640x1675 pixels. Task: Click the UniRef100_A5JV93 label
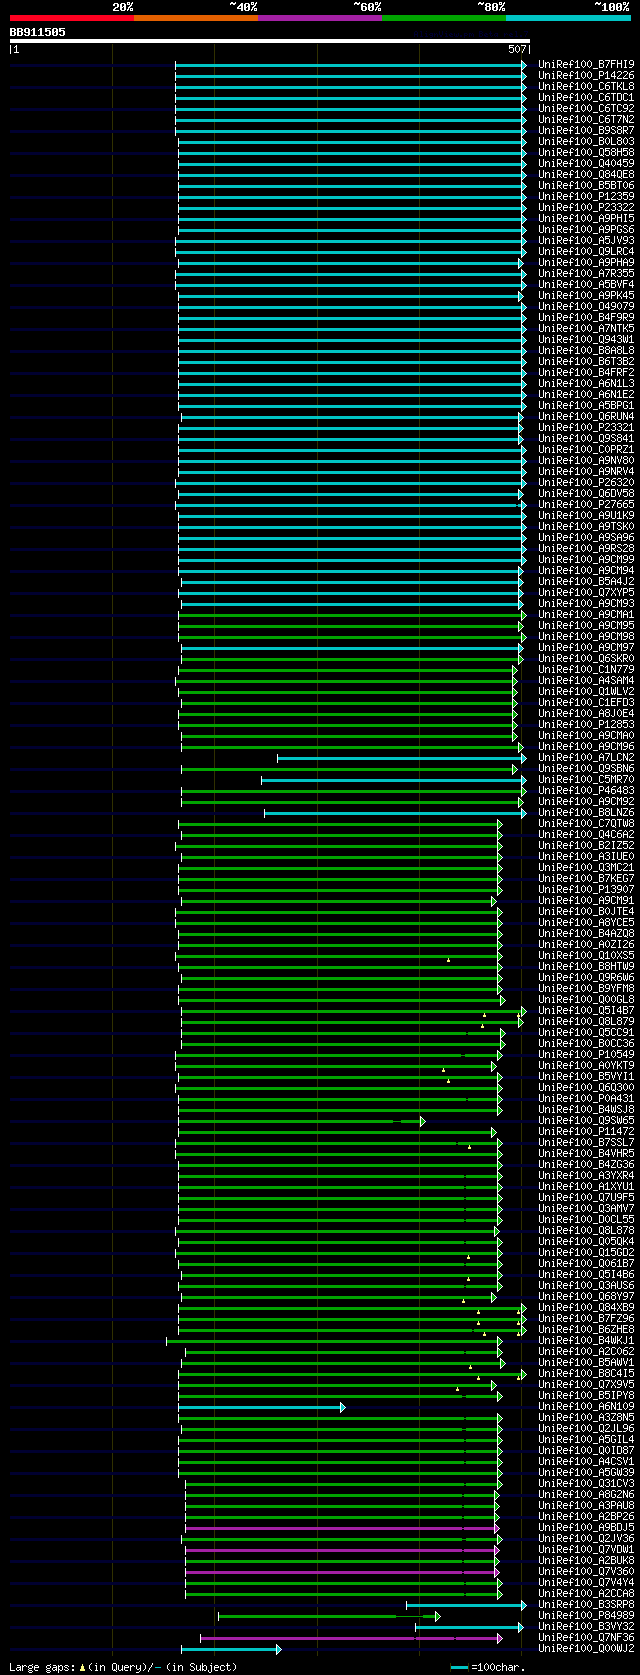[x=586, y=240]
